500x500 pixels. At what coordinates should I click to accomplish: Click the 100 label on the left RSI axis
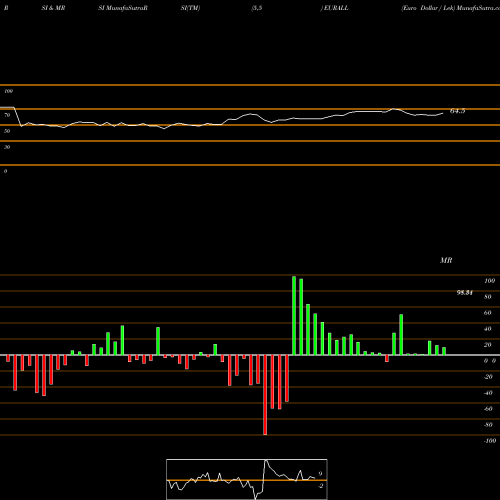pyautogui.click(x=8, y=91)
